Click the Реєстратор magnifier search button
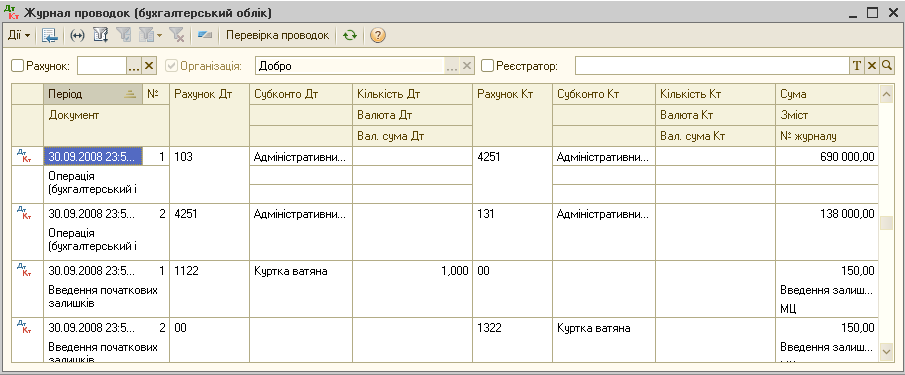Viewport: 905px width, 375px height. coord(886,66)
